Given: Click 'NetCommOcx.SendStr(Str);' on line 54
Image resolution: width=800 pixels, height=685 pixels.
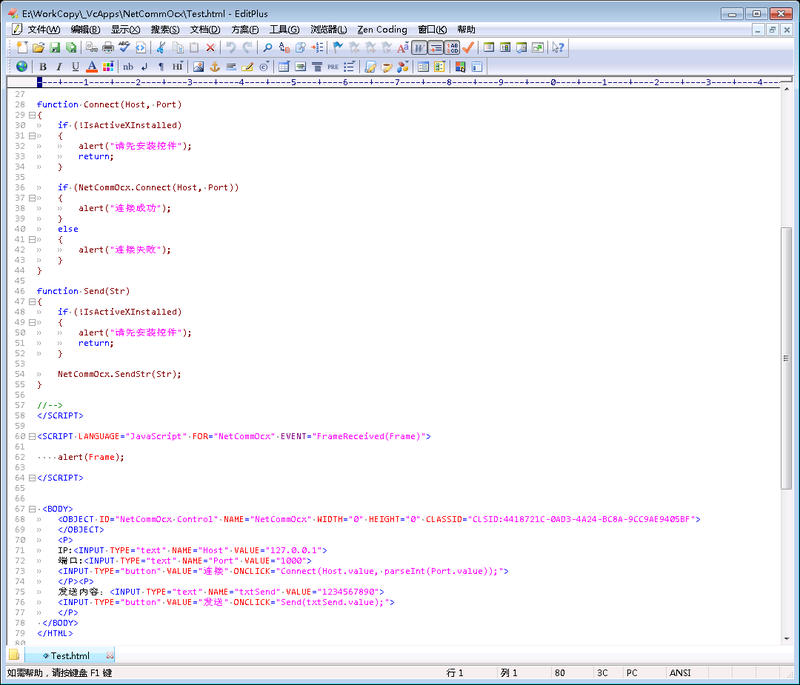Looking at the screenshot, I should [119, 374].
